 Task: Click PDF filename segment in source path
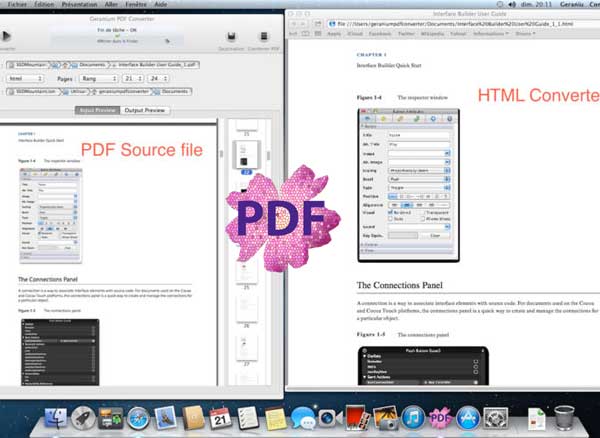click(x=155, y=65)
